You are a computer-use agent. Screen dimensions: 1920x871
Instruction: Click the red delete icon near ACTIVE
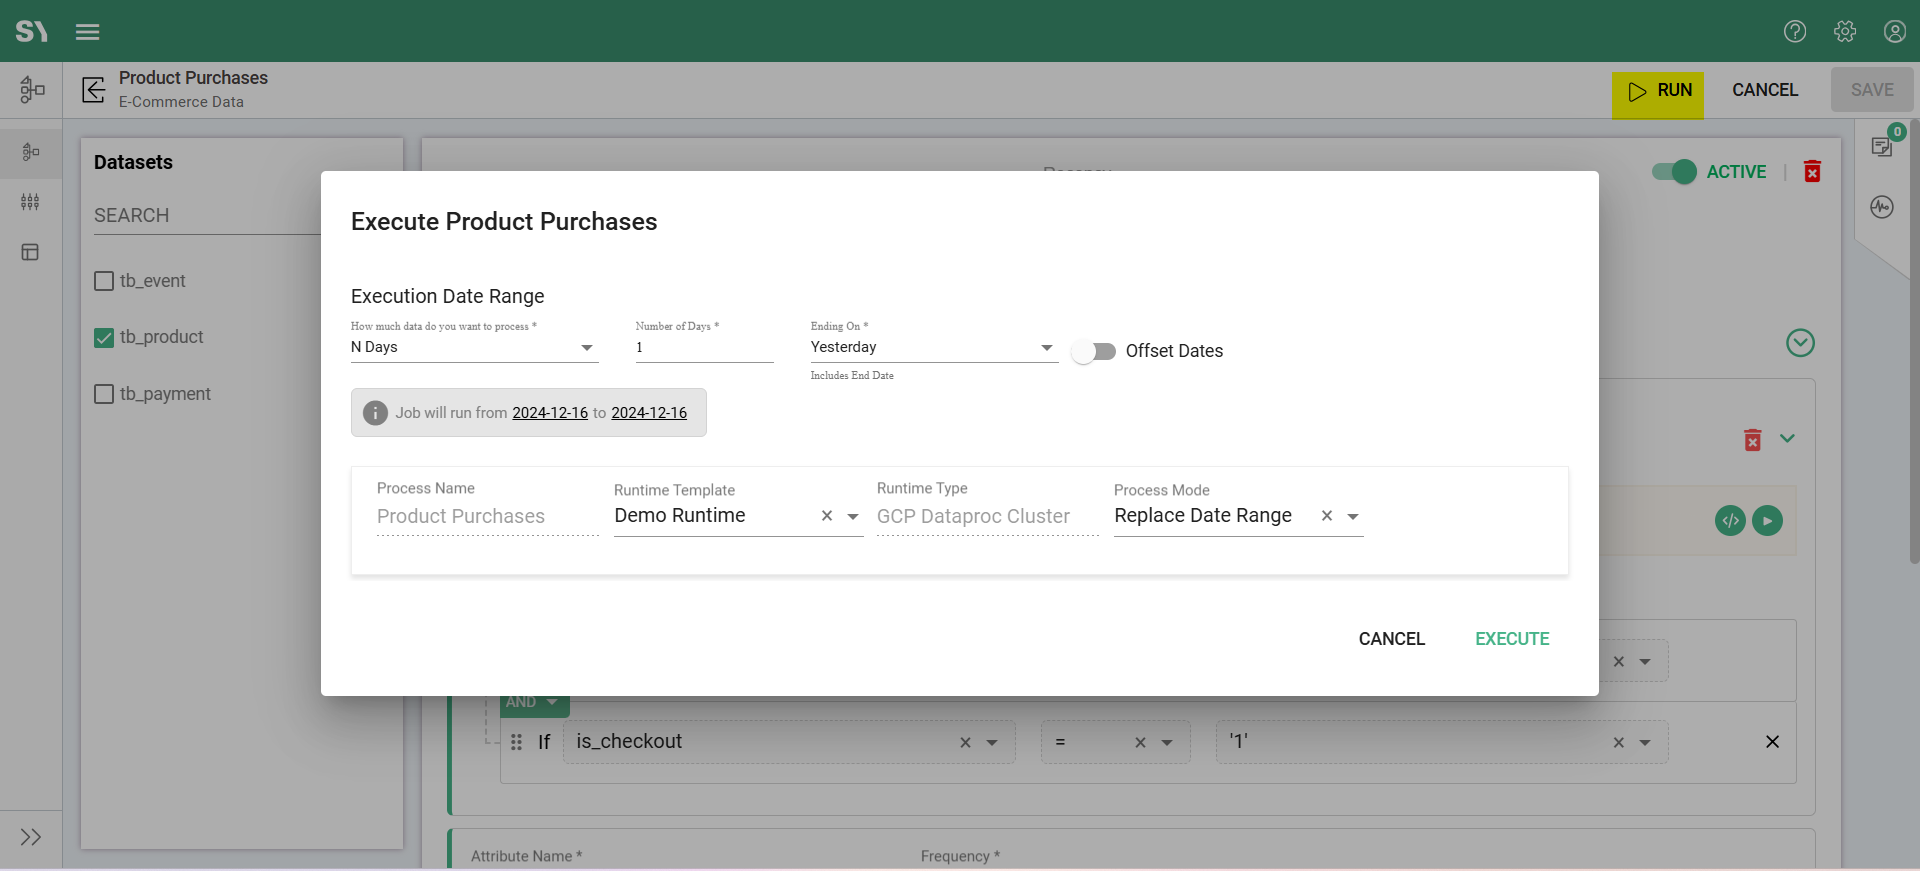pos(1812,172)
